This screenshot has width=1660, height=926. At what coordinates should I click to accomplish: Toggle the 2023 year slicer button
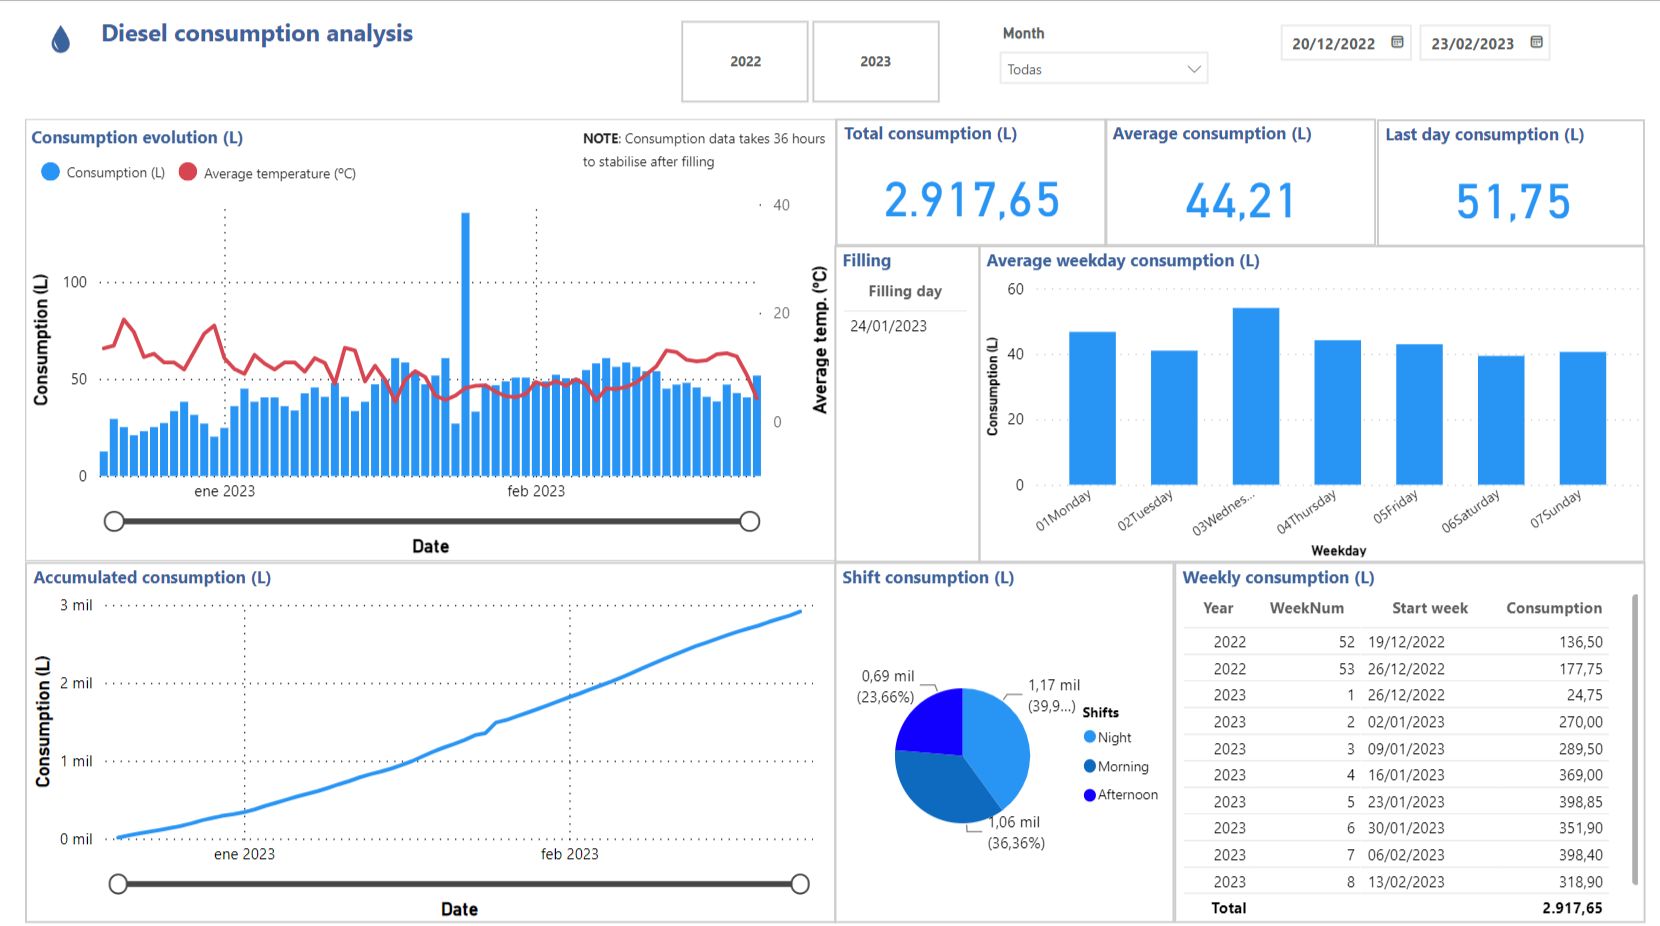click(875, 62)
